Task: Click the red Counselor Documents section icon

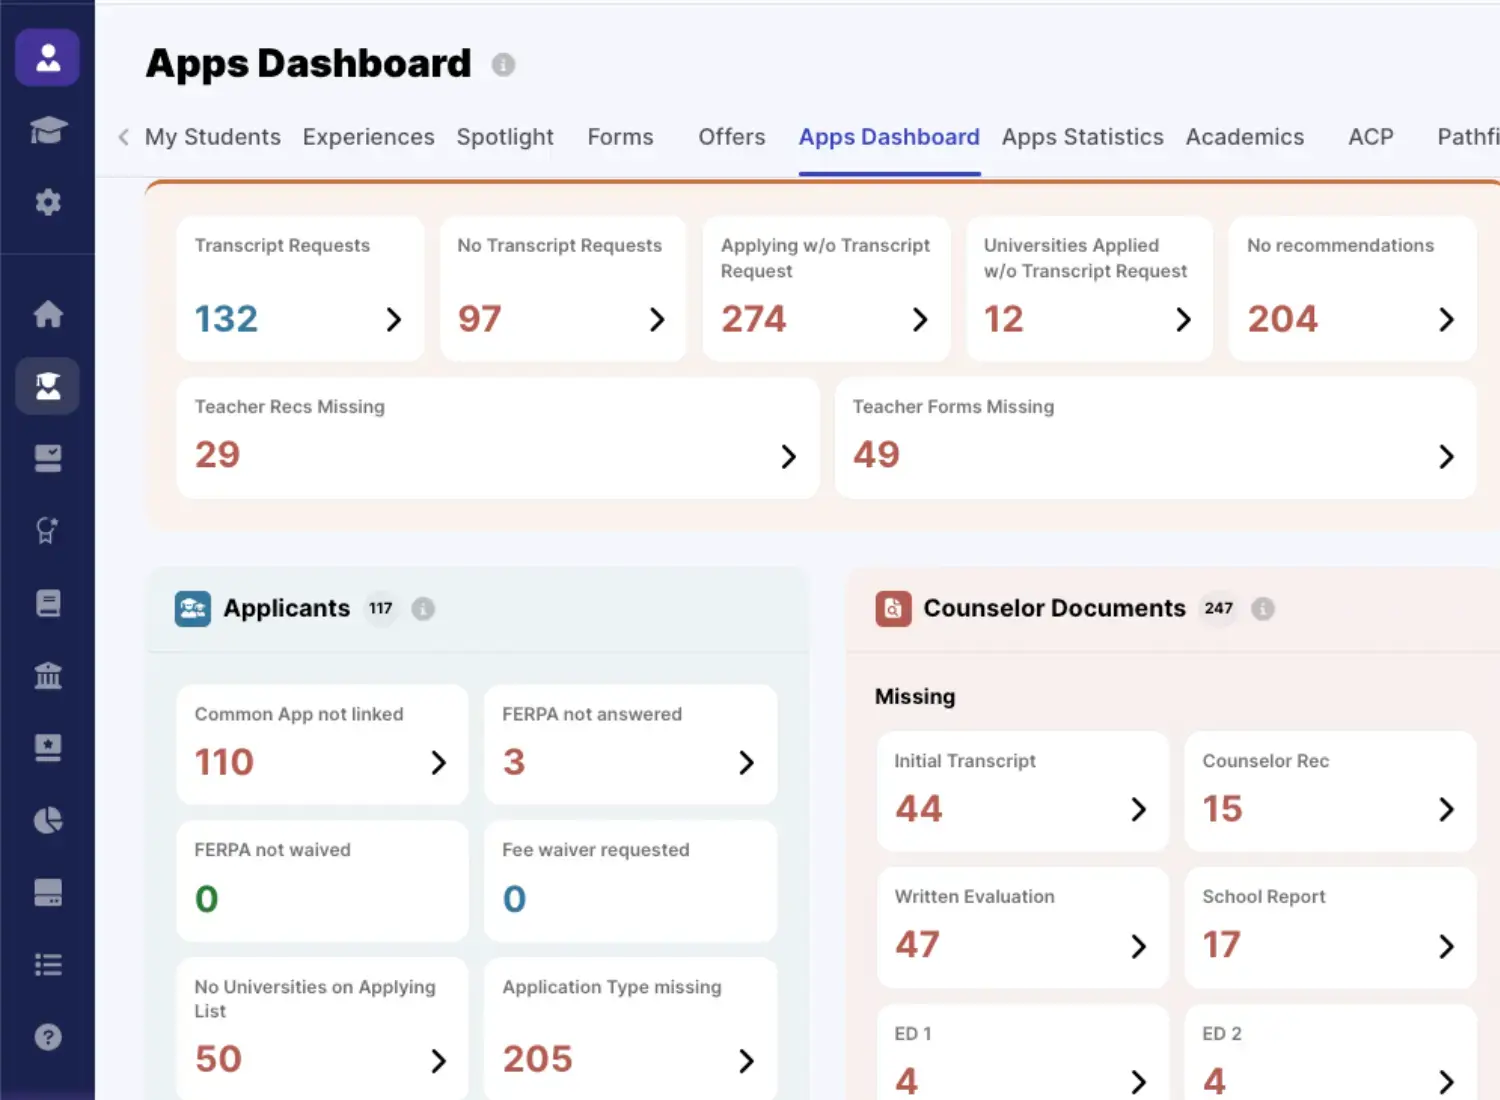Action: pos(893,609)
